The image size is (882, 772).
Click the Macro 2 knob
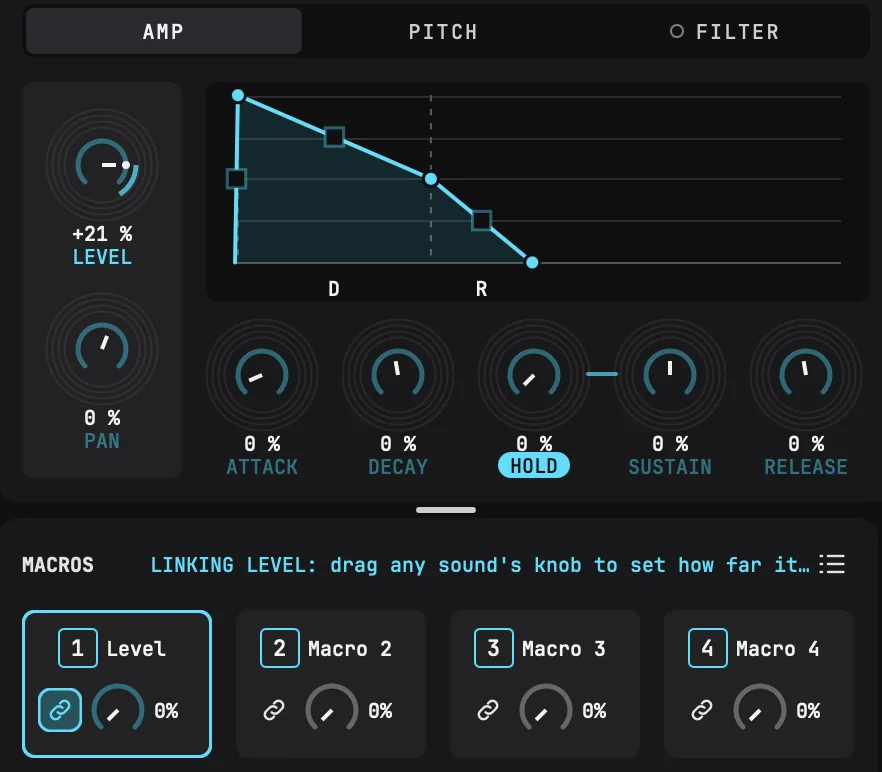click(x=331, y=710)
